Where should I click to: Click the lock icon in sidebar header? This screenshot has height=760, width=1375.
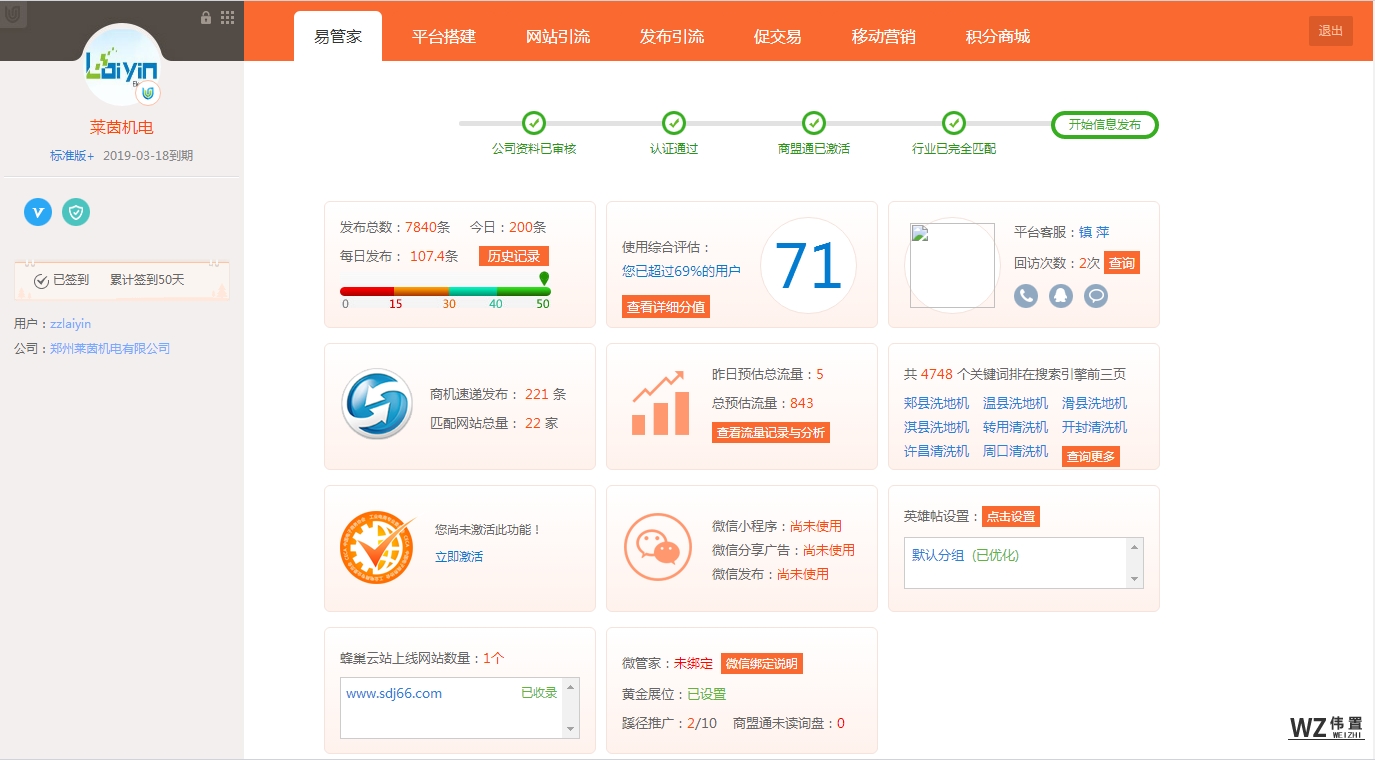point(206,17)
